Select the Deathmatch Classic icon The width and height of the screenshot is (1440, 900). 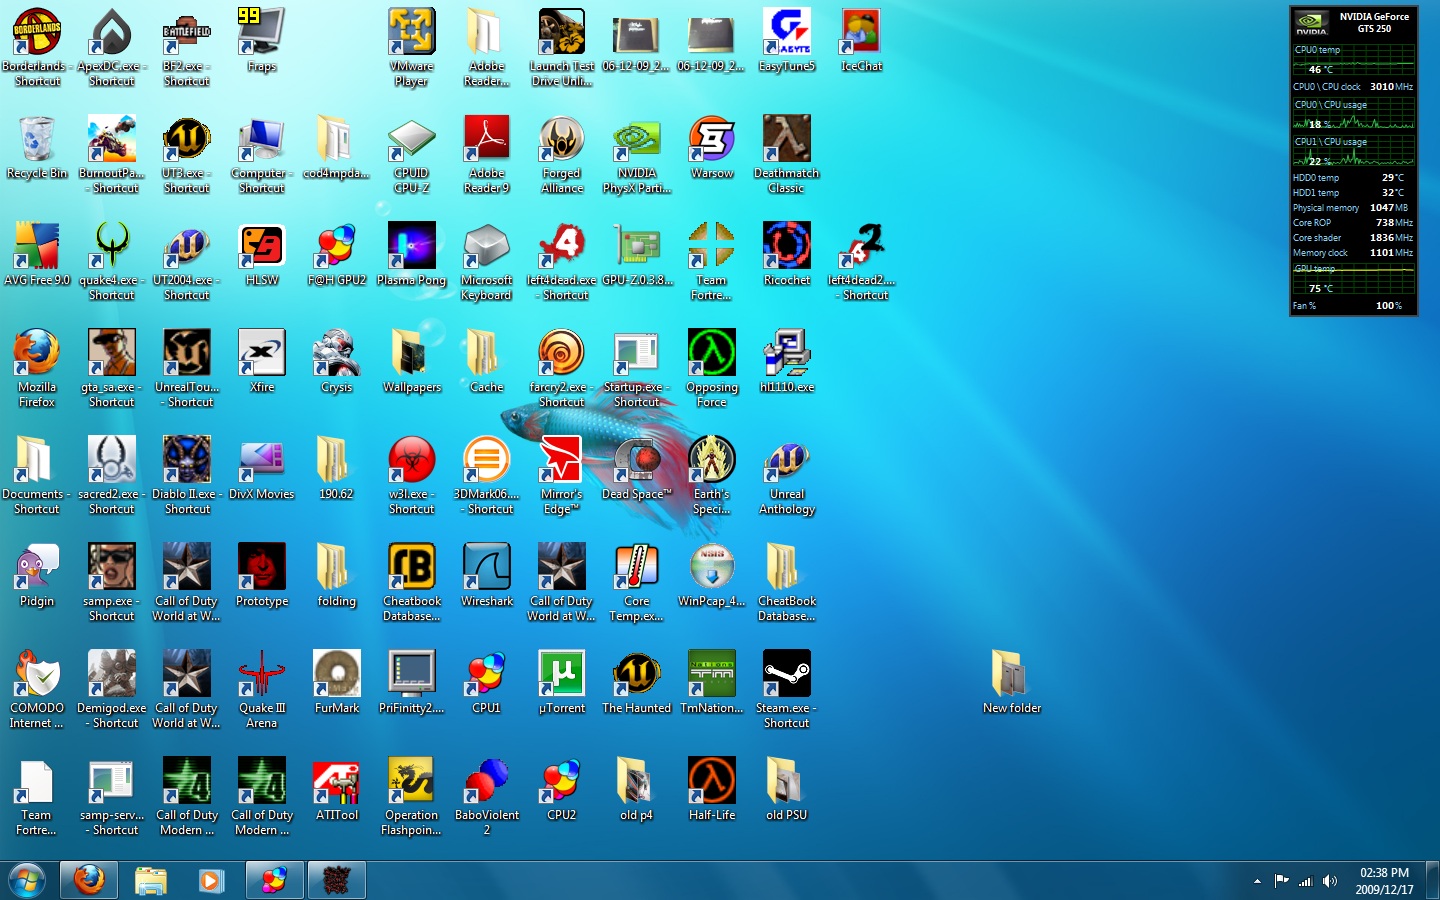(x=787, y=139)
